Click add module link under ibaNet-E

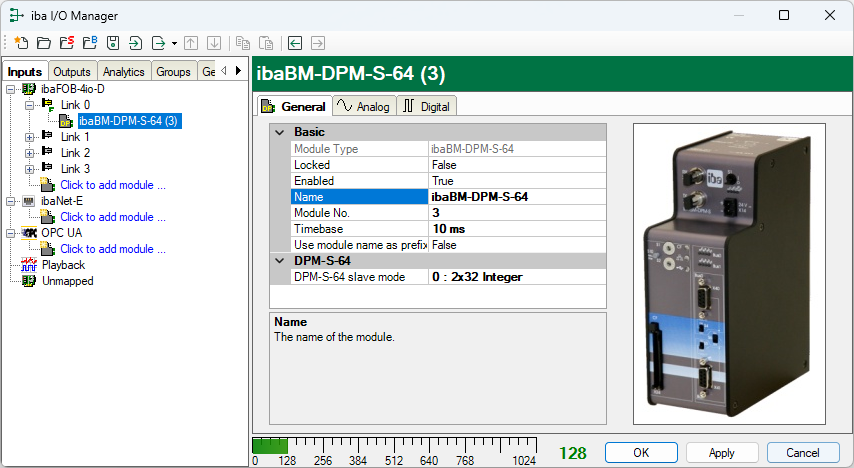tap(112, 217)
